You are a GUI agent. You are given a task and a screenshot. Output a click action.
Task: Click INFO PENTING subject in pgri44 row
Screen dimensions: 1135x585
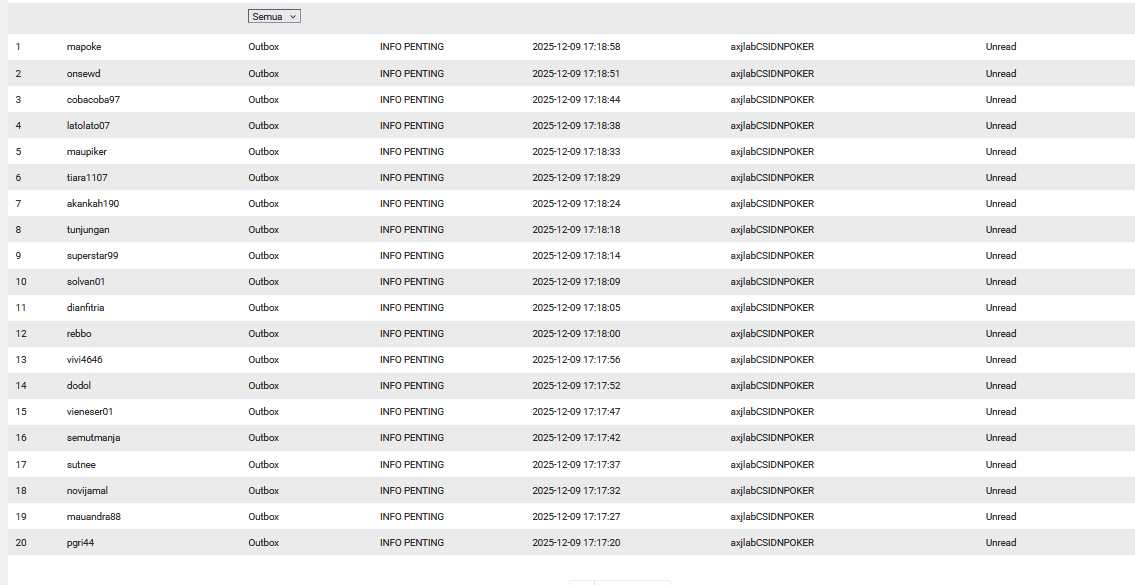tap(412, 544)
